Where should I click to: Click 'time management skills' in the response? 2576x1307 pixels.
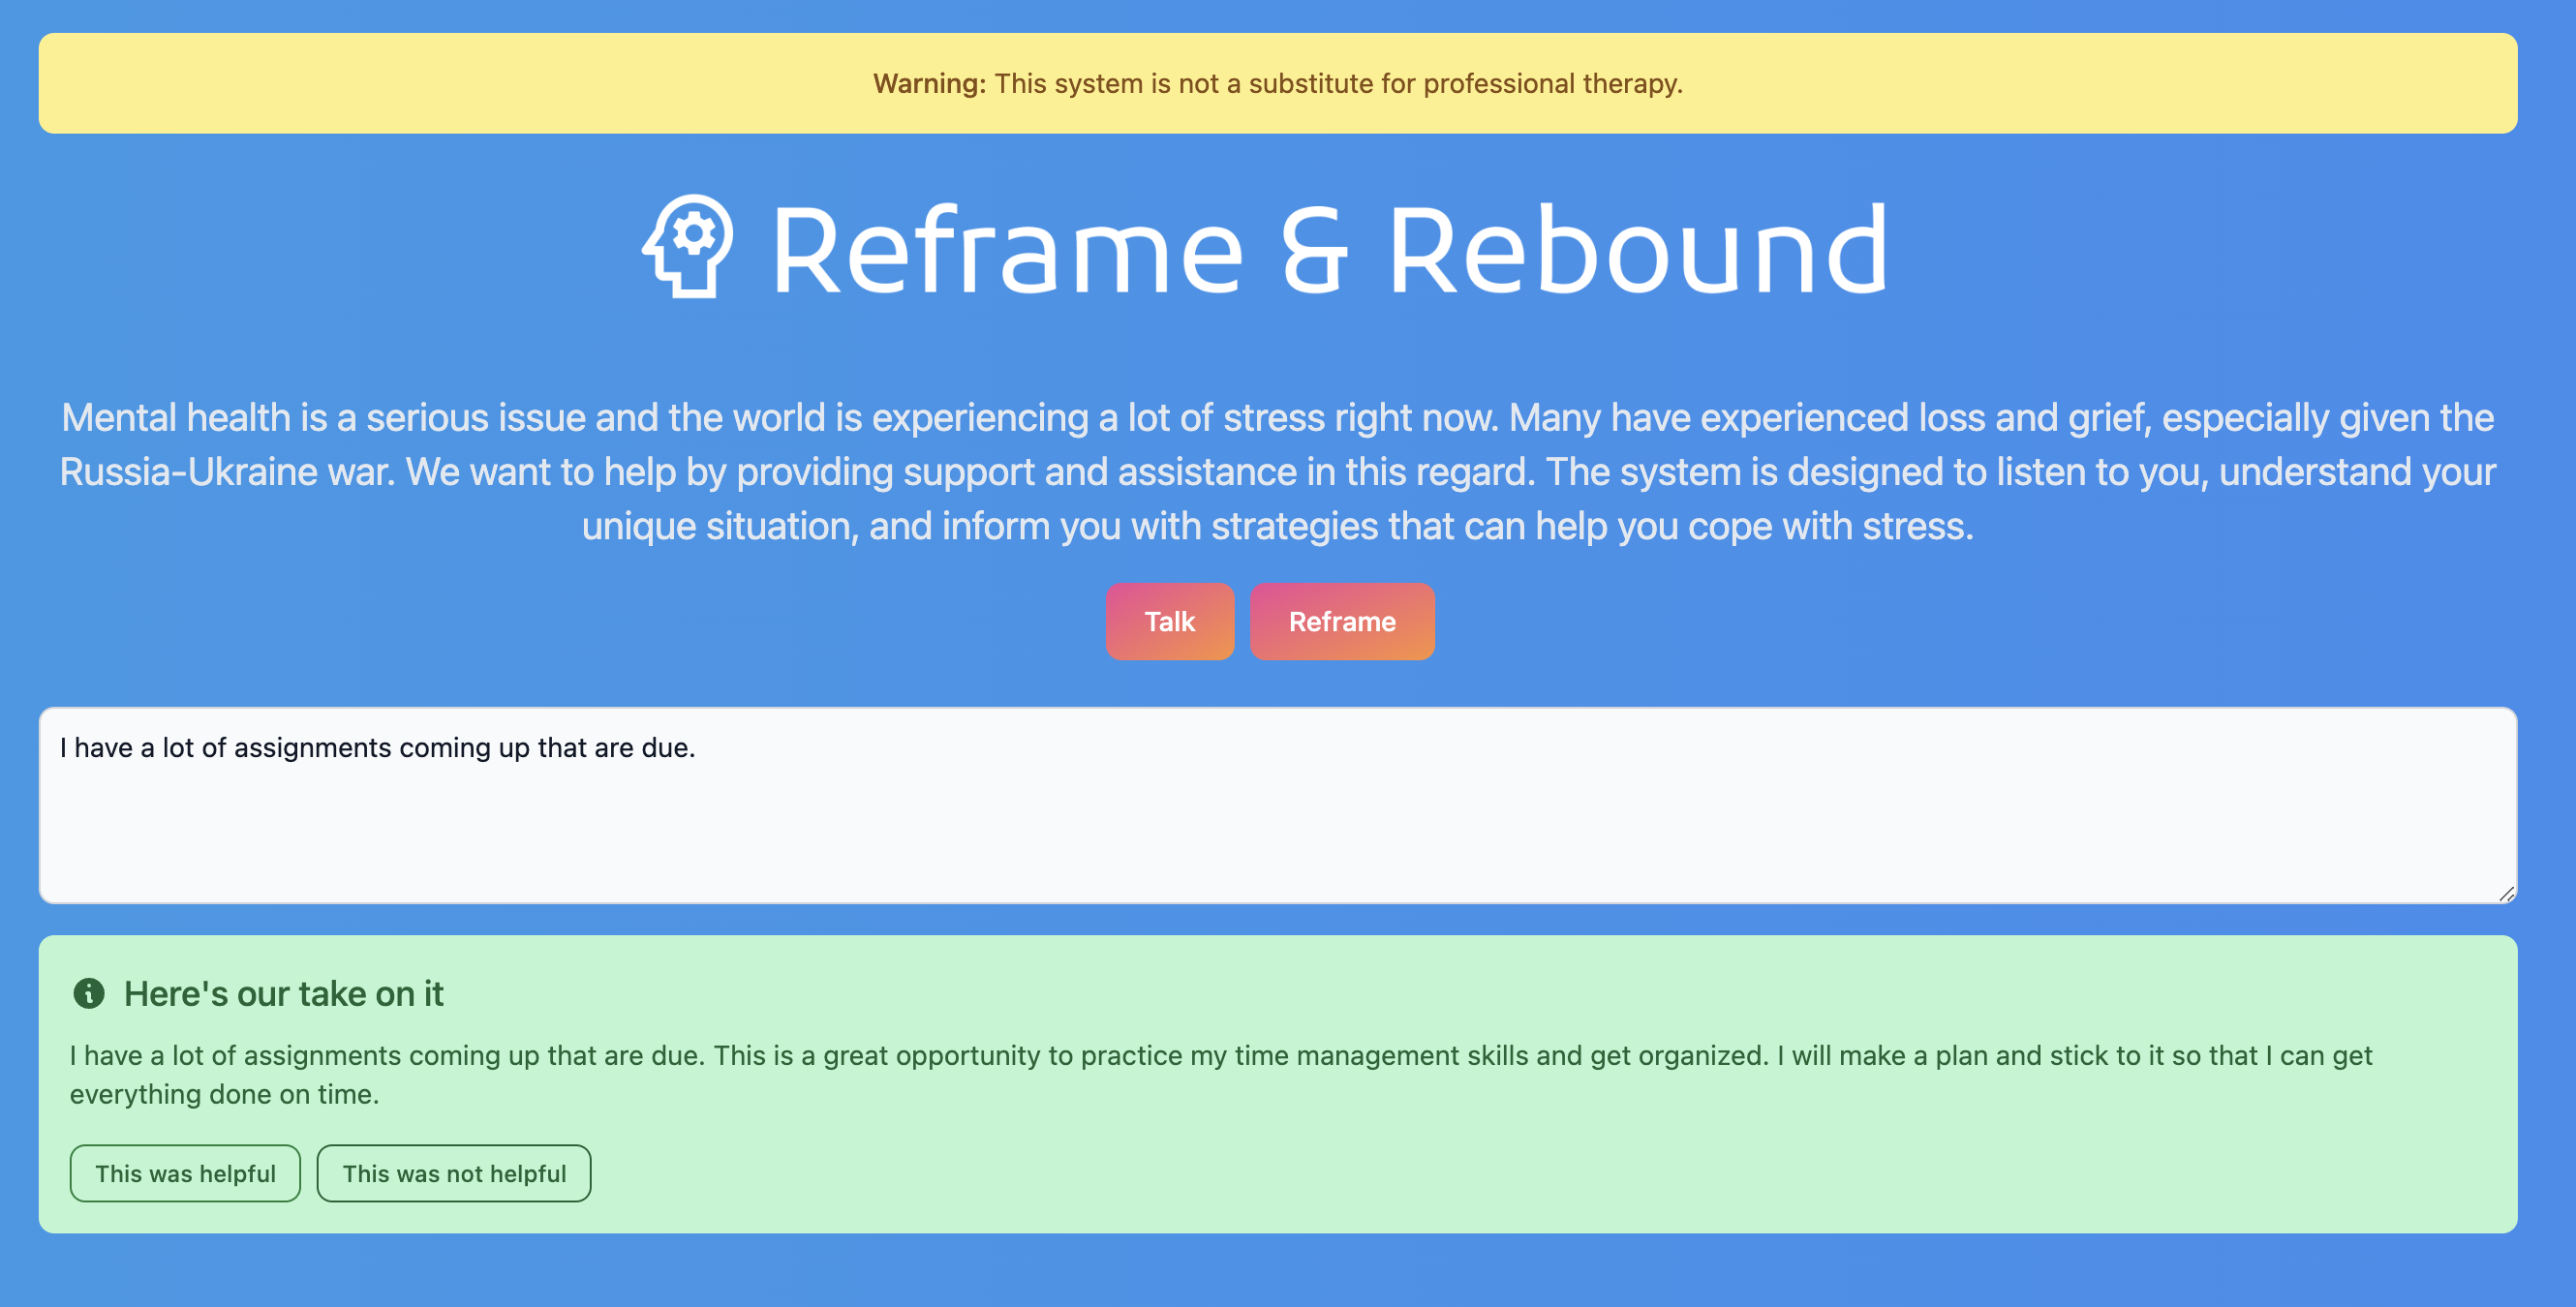point(1381,1055)
